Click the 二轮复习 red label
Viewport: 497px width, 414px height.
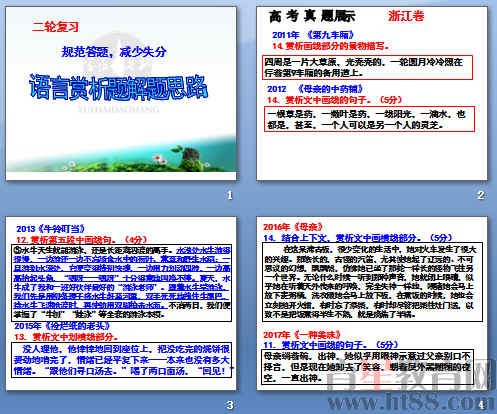click(55, 27)
